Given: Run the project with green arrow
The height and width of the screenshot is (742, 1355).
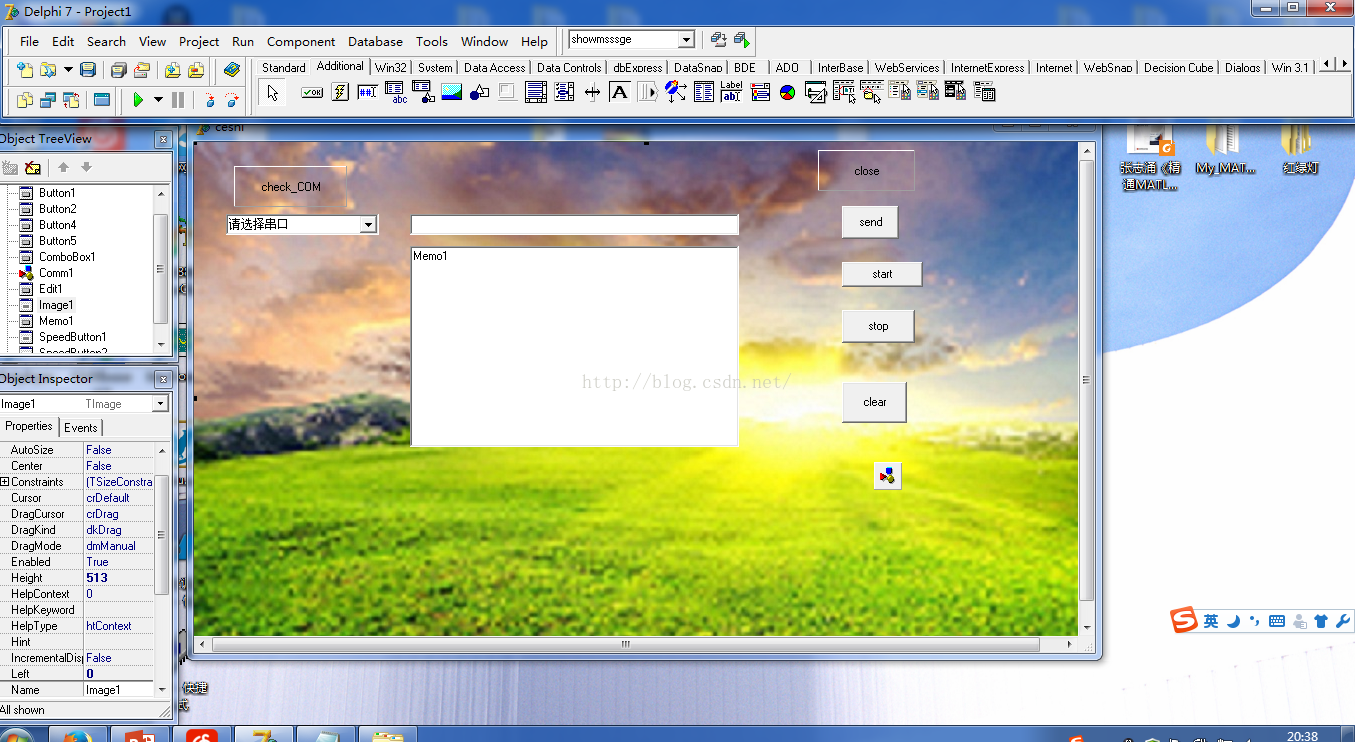Looking at the screenshot, I should (138, 100).
